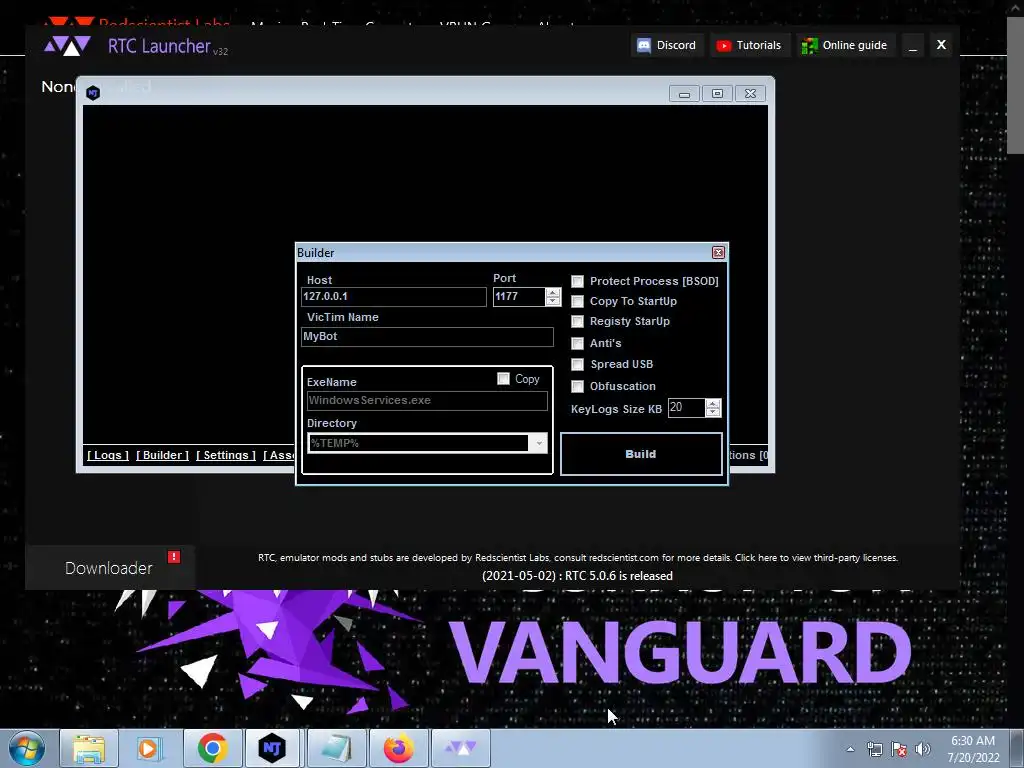Edit the Host field showing 127.0.0.1
1024x768 pixels.
(394, 296)
